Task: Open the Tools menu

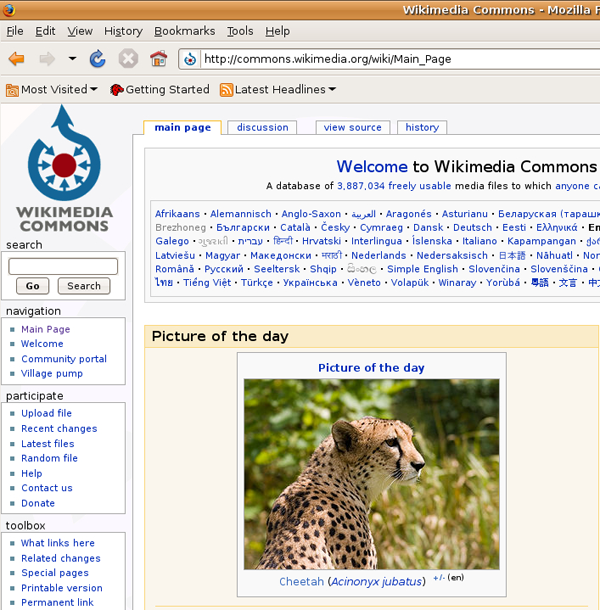Action: coord(240,31)
